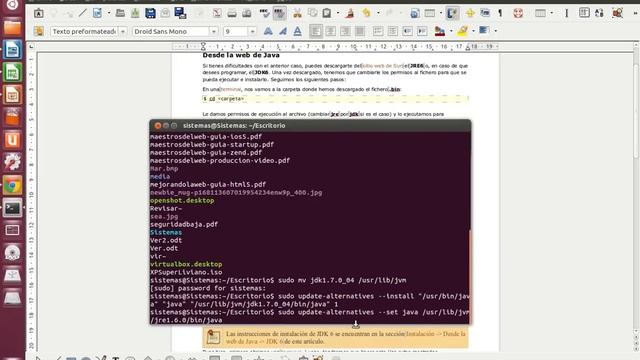Click 'Texto preformateado' style field
Viewport: 640px width, 360px height.
click(84, 31)
